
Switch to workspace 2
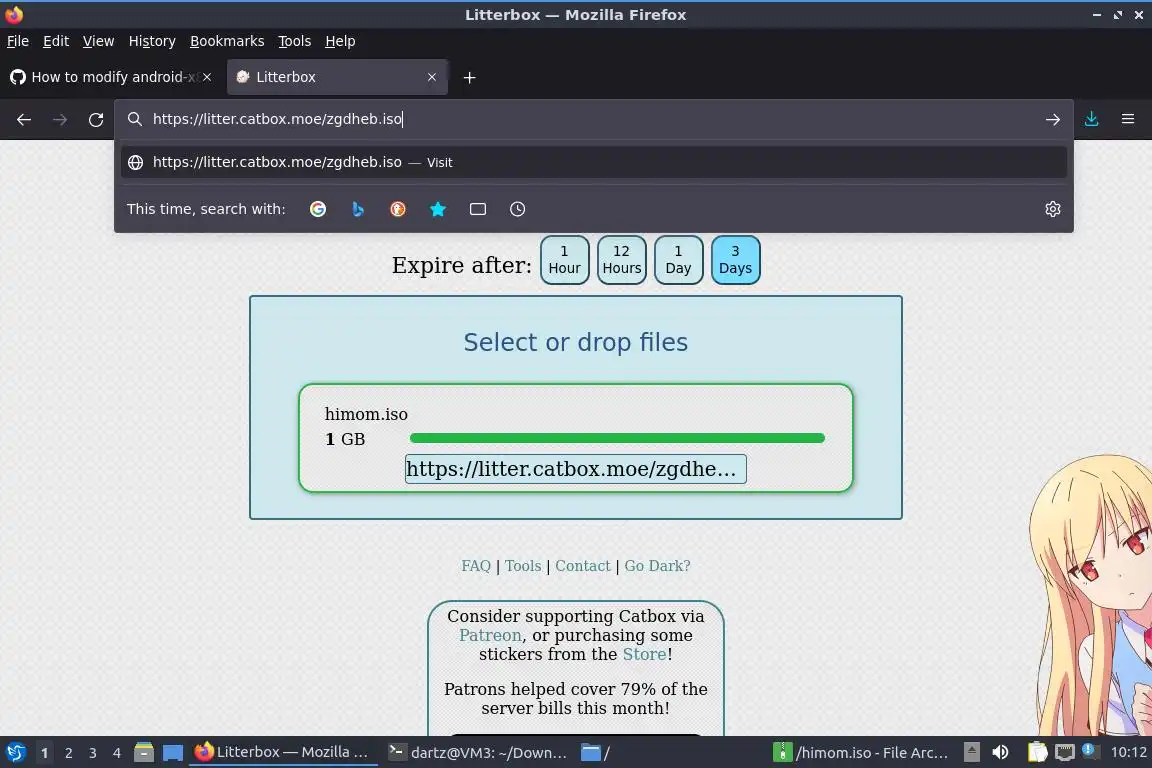[x=68, y=753]
